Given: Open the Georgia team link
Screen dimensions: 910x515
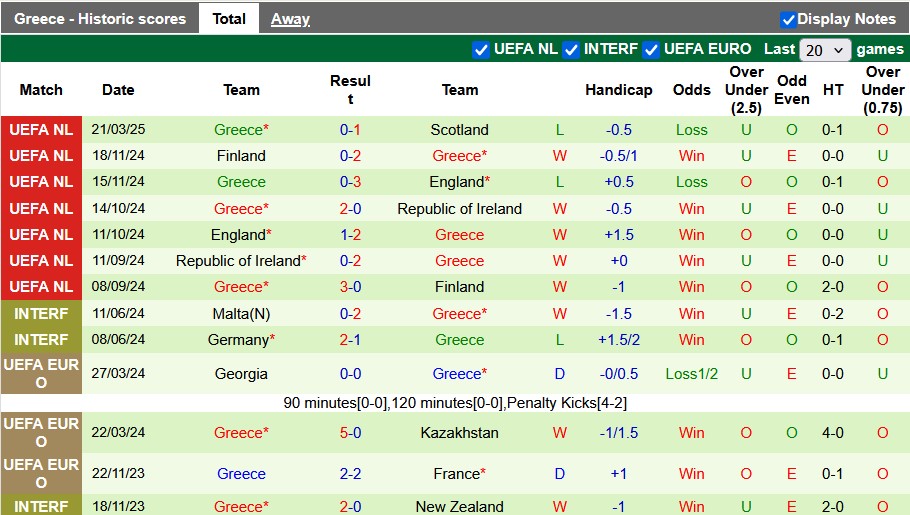Looking at the screenshot, I should point(241,374).
